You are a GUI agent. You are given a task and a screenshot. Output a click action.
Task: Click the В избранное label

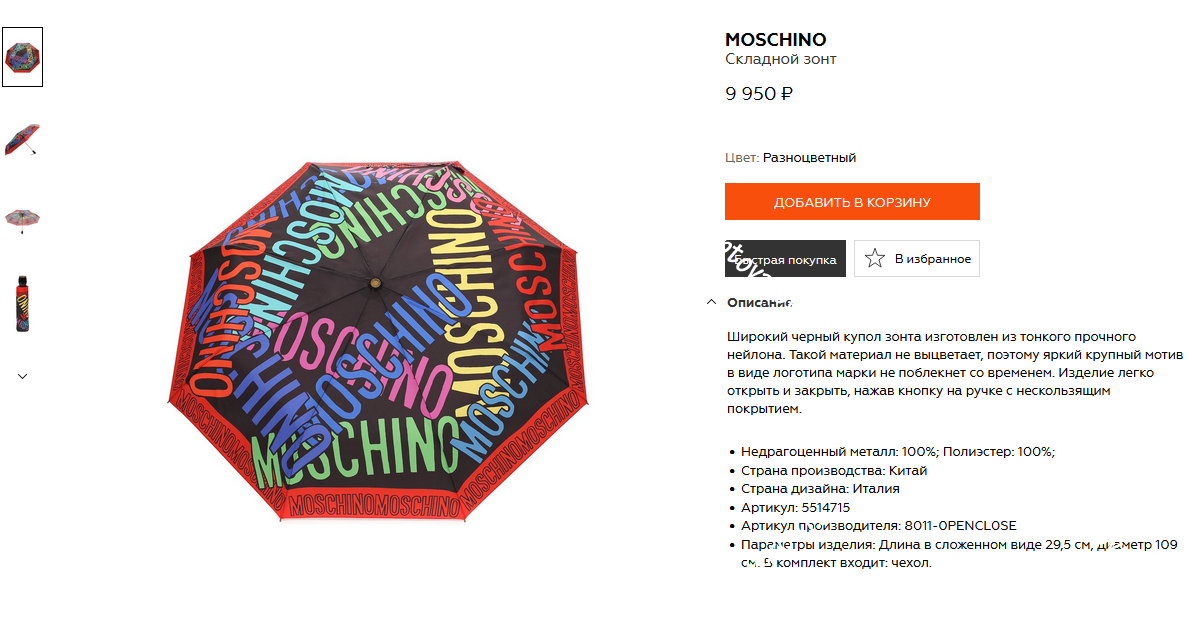(x=932, y=259)
